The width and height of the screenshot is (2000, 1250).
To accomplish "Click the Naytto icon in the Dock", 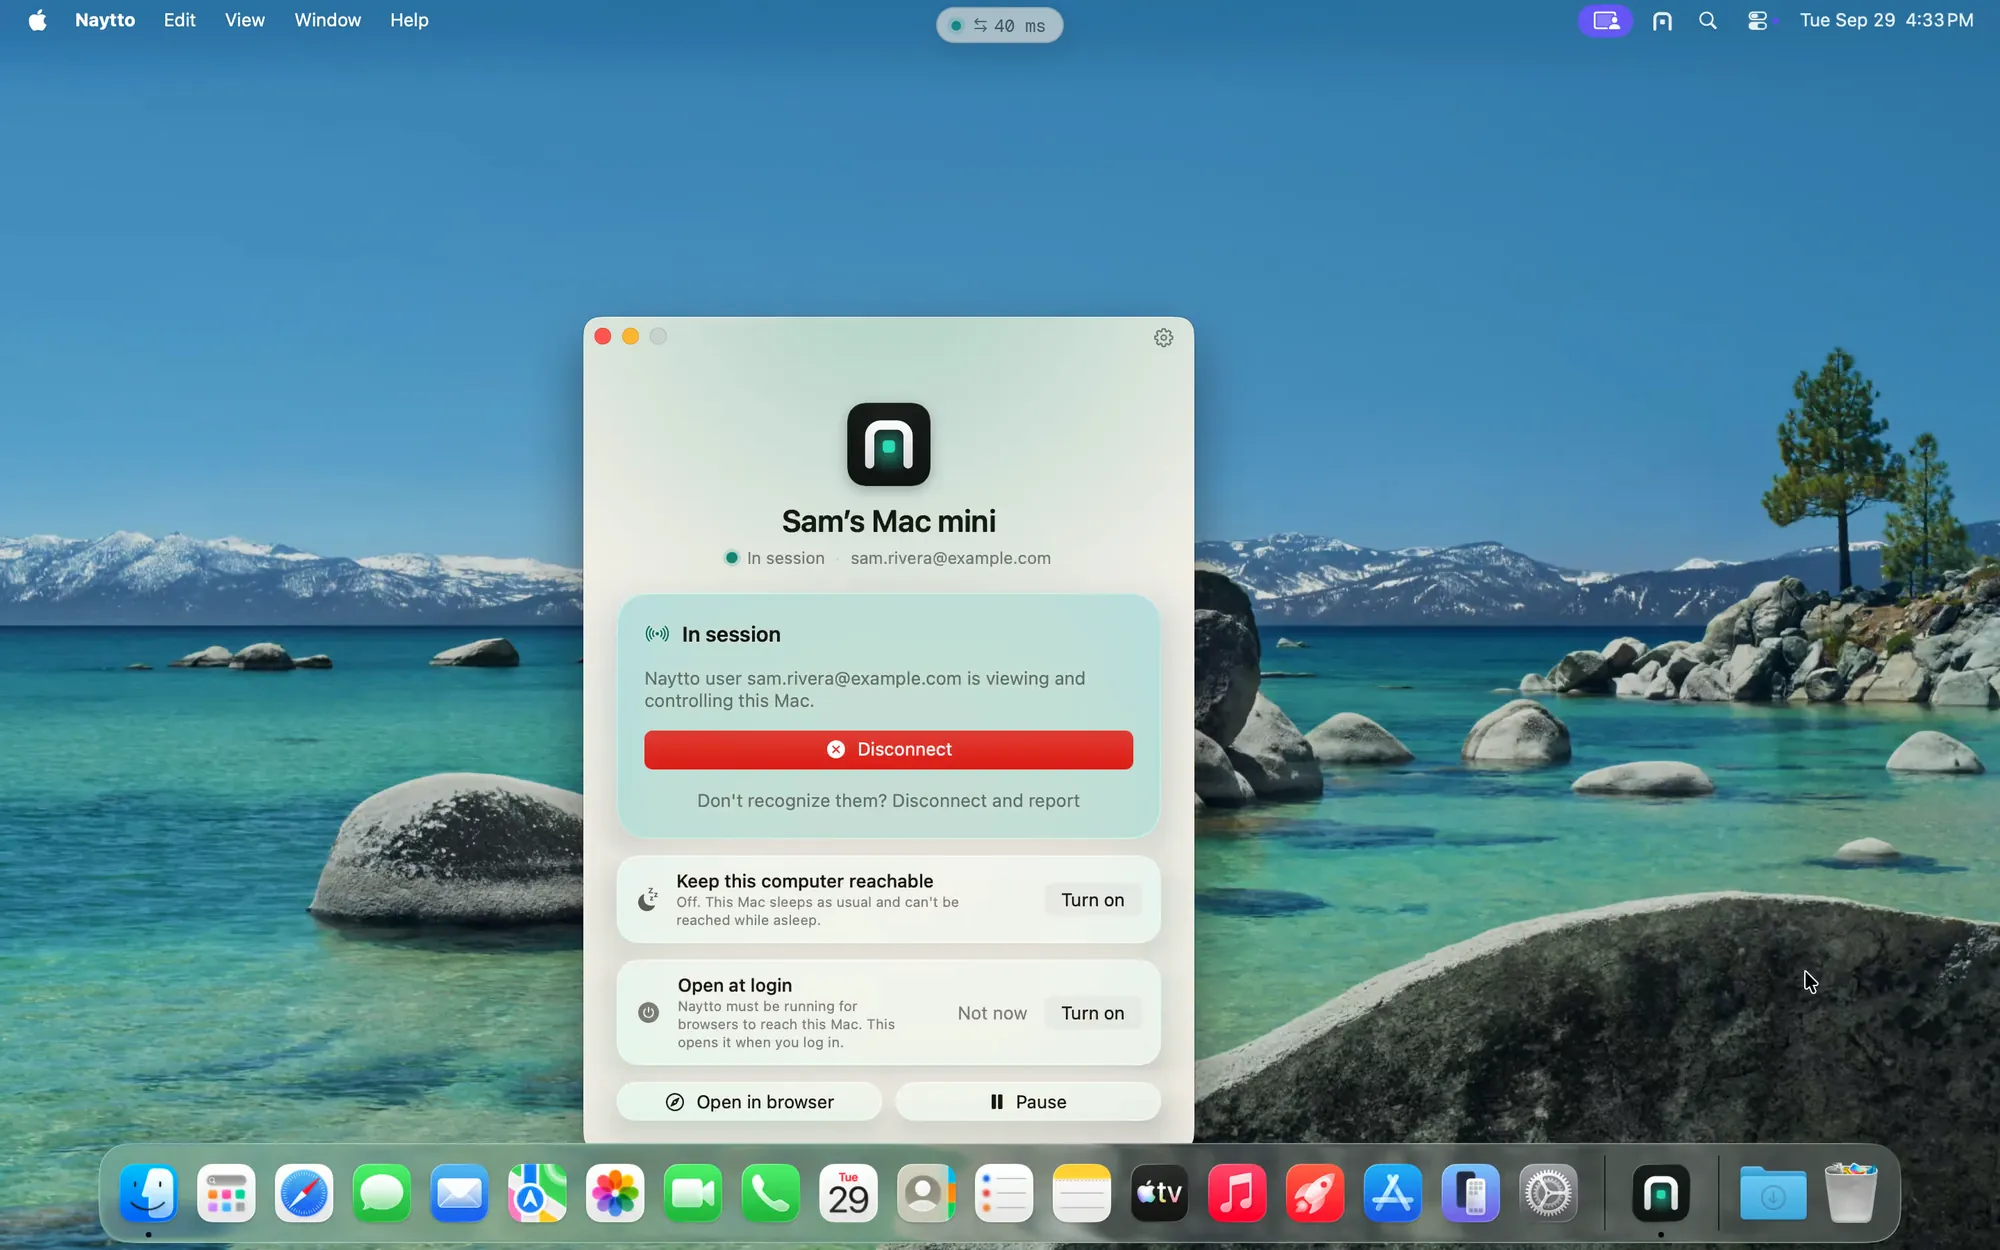I will tap(1661, 1193).
